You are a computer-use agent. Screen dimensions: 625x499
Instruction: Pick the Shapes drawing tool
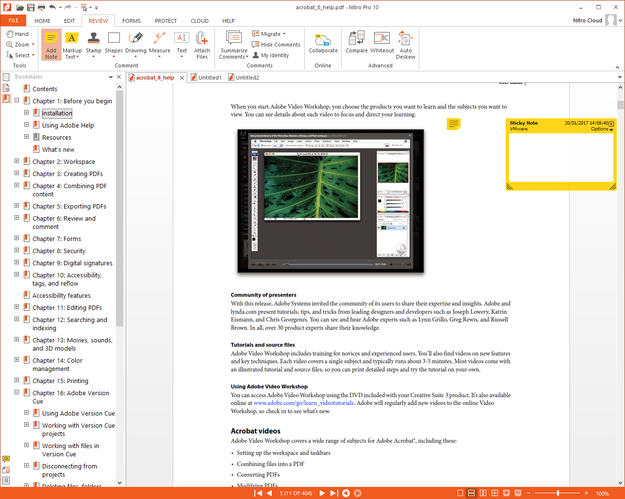pos(114,45)
